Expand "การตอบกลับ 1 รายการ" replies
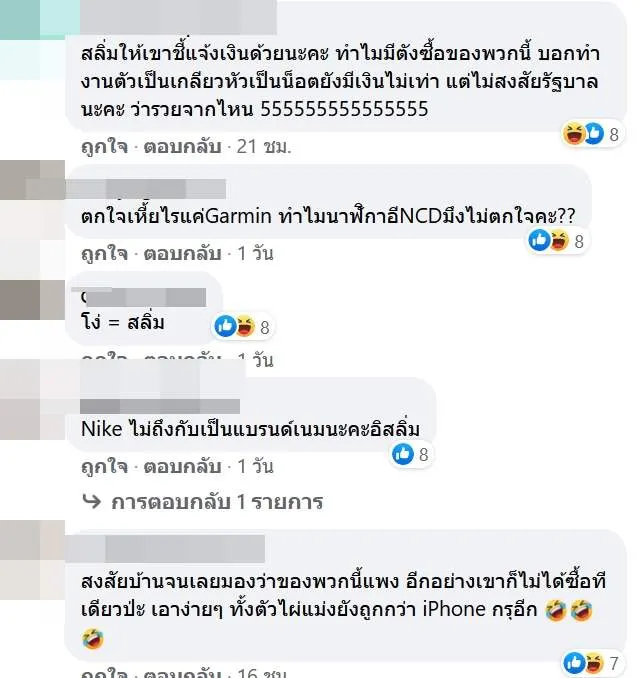Viewport: 640px width, 678px height. 217,502
